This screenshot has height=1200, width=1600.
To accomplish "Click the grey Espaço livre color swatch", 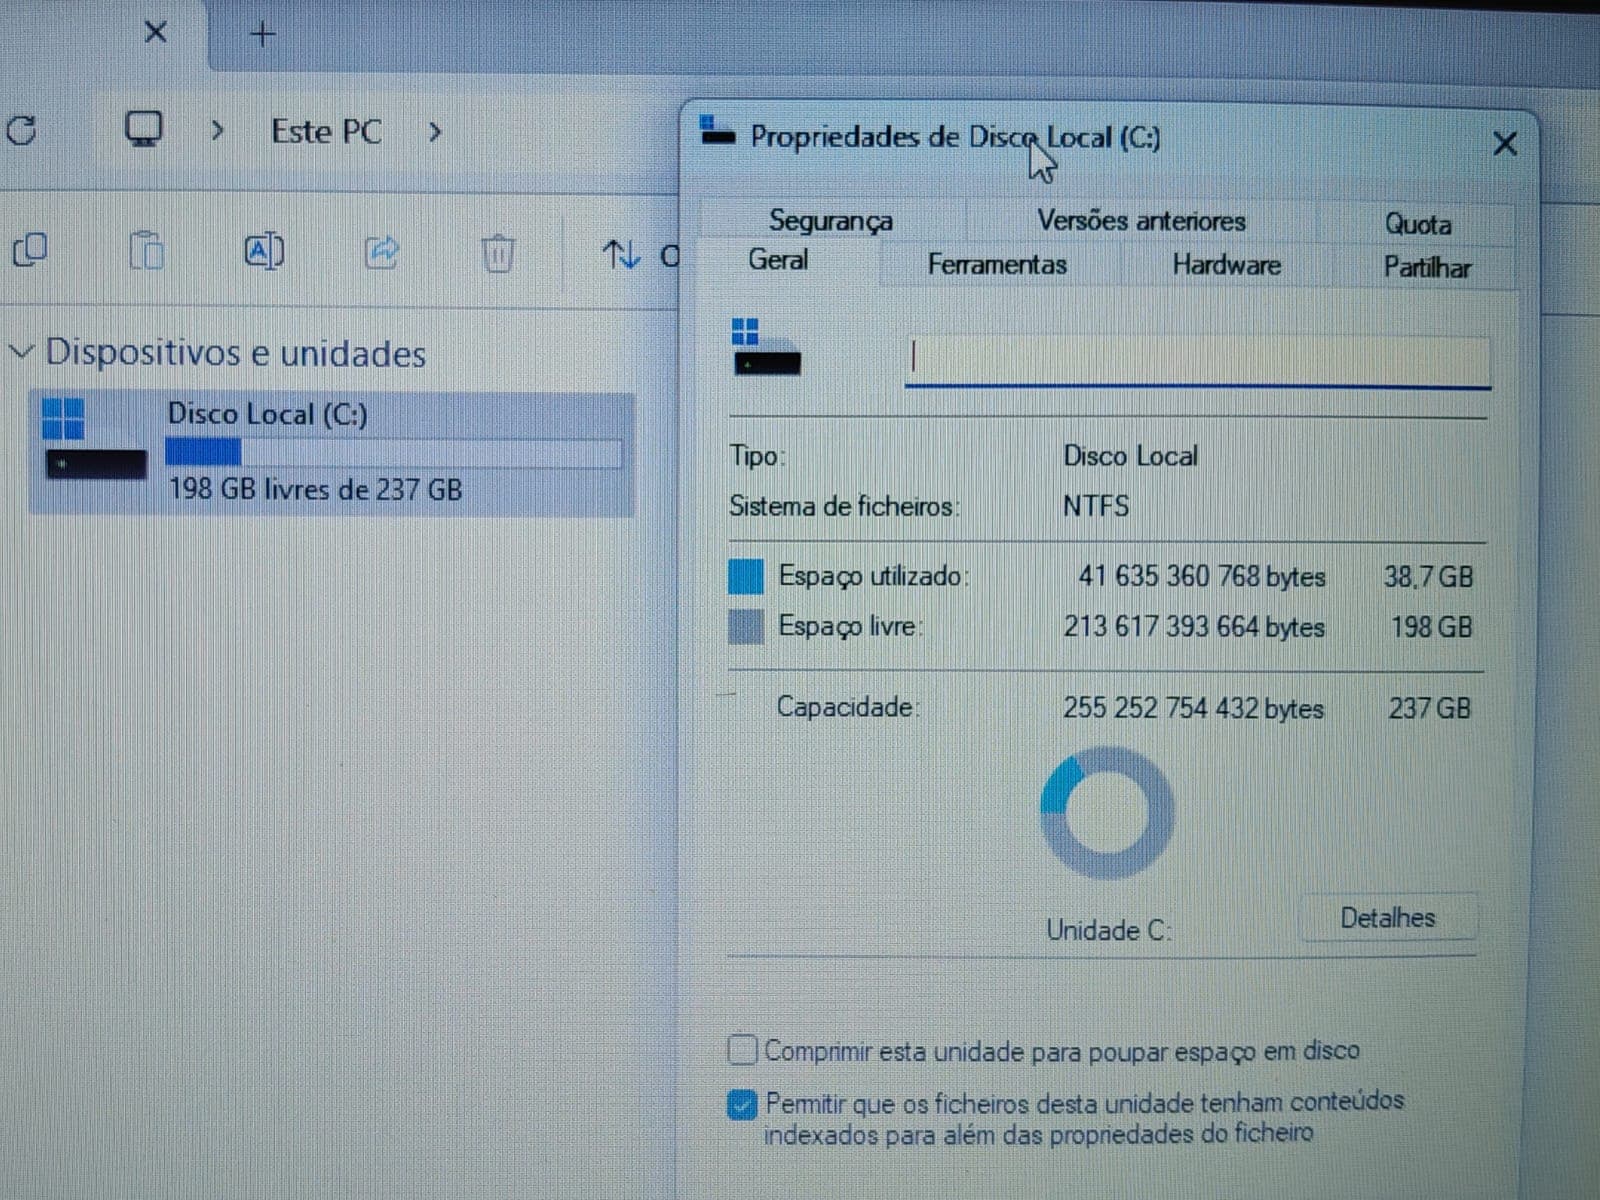I will tap(745, 627).
